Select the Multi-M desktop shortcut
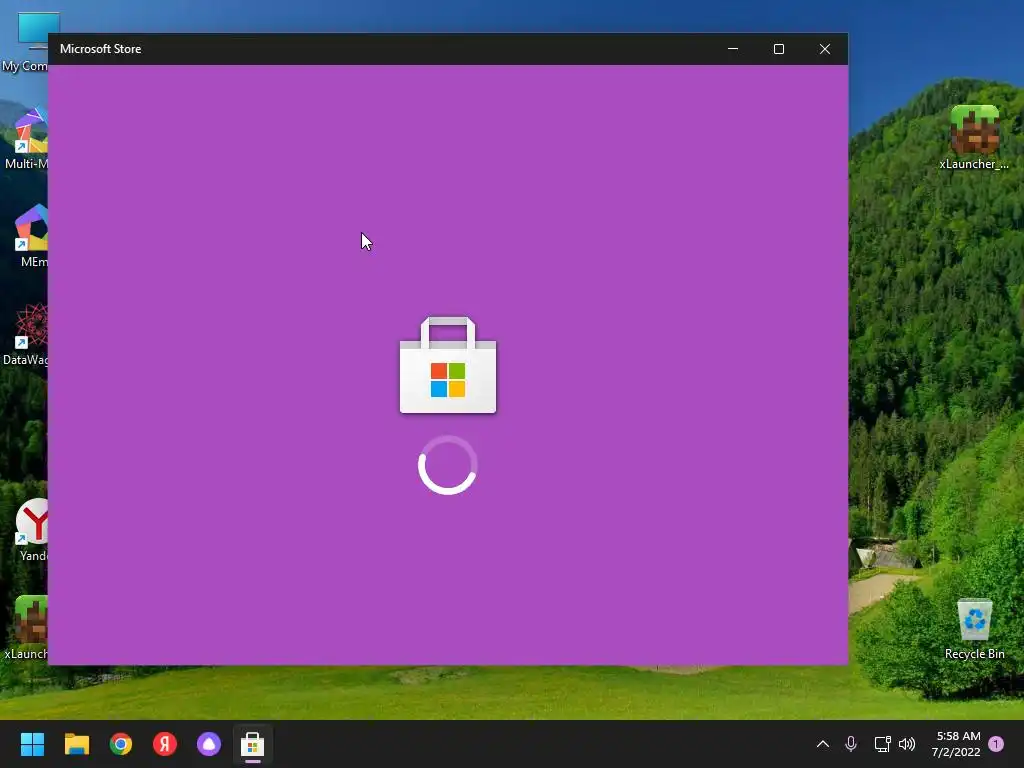1024x768 pixels. point(27,138)
